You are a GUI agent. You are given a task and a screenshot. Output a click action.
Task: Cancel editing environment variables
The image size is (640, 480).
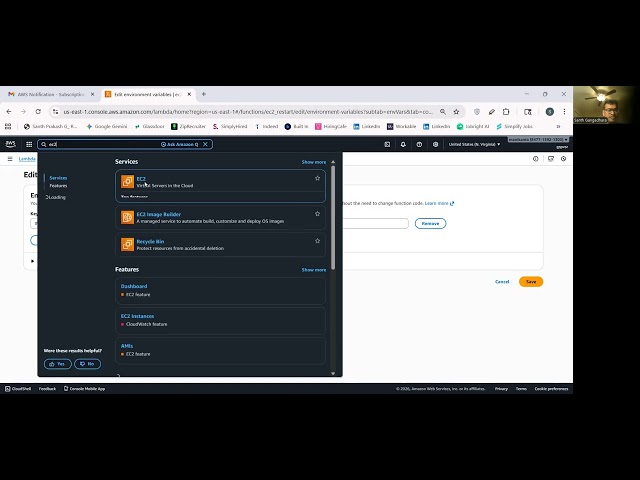[x=502, y=282]
